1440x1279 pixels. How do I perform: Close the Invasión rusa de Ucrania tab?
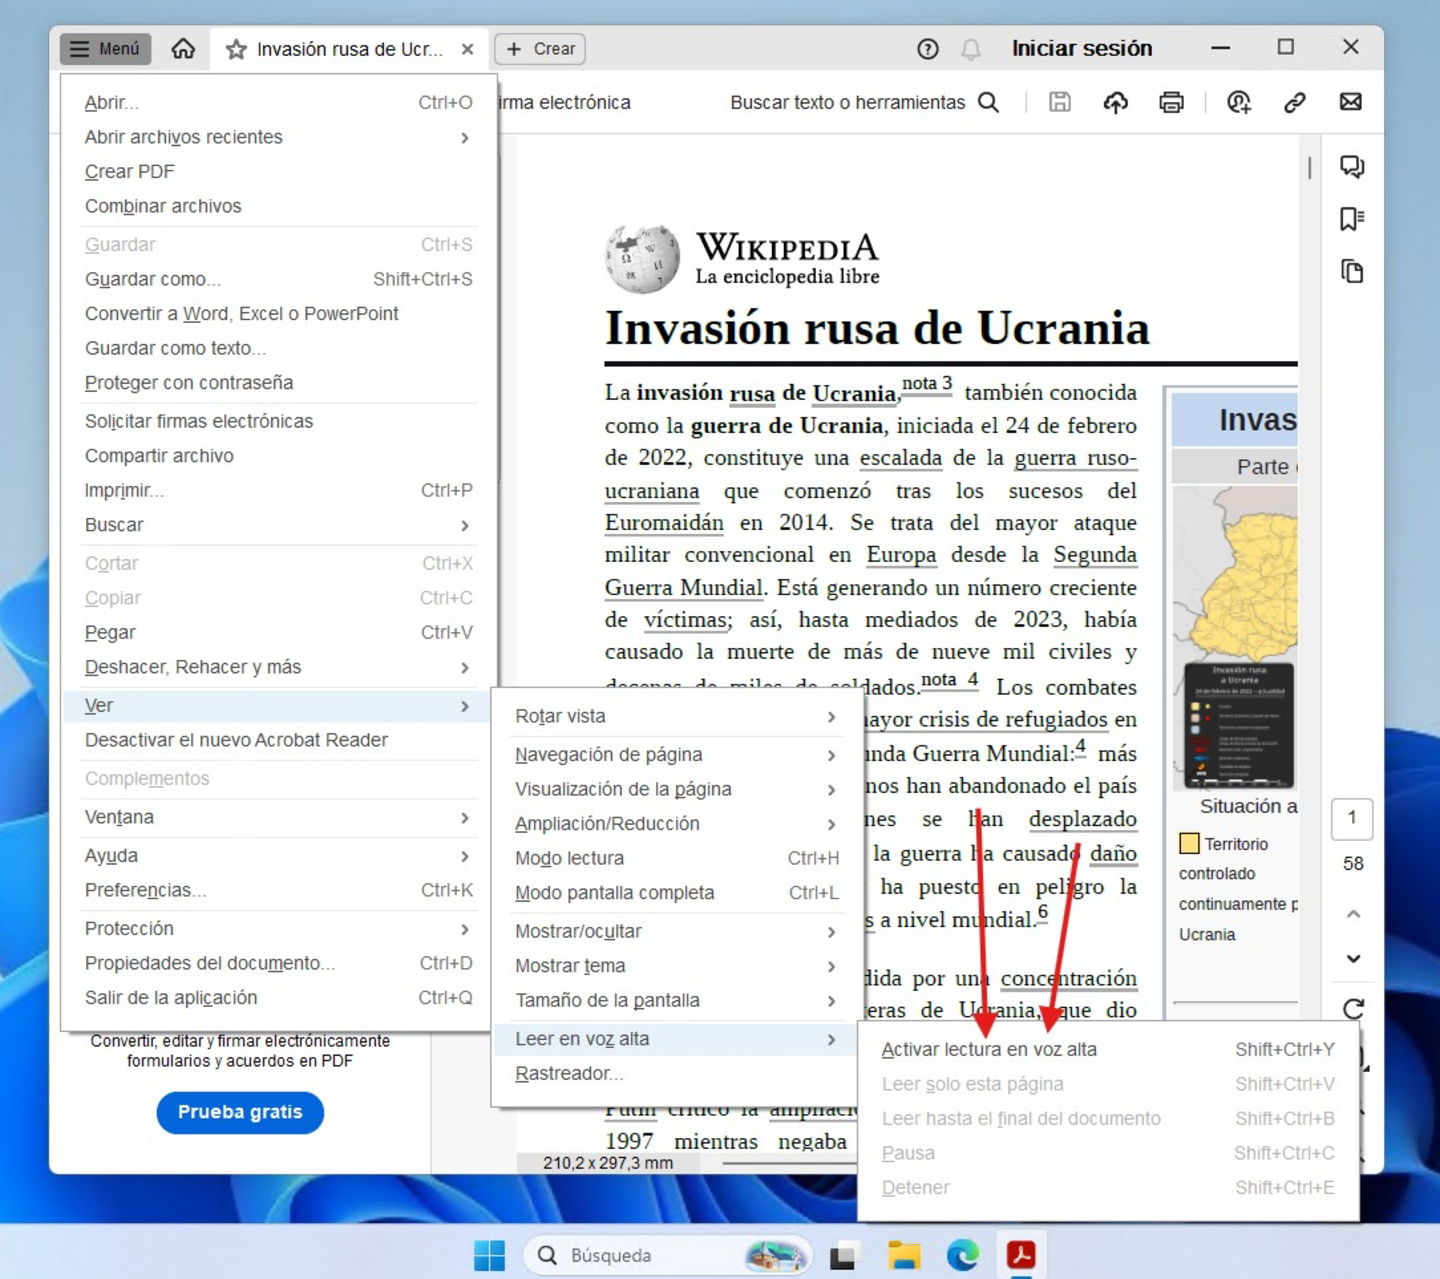(467, 49)
